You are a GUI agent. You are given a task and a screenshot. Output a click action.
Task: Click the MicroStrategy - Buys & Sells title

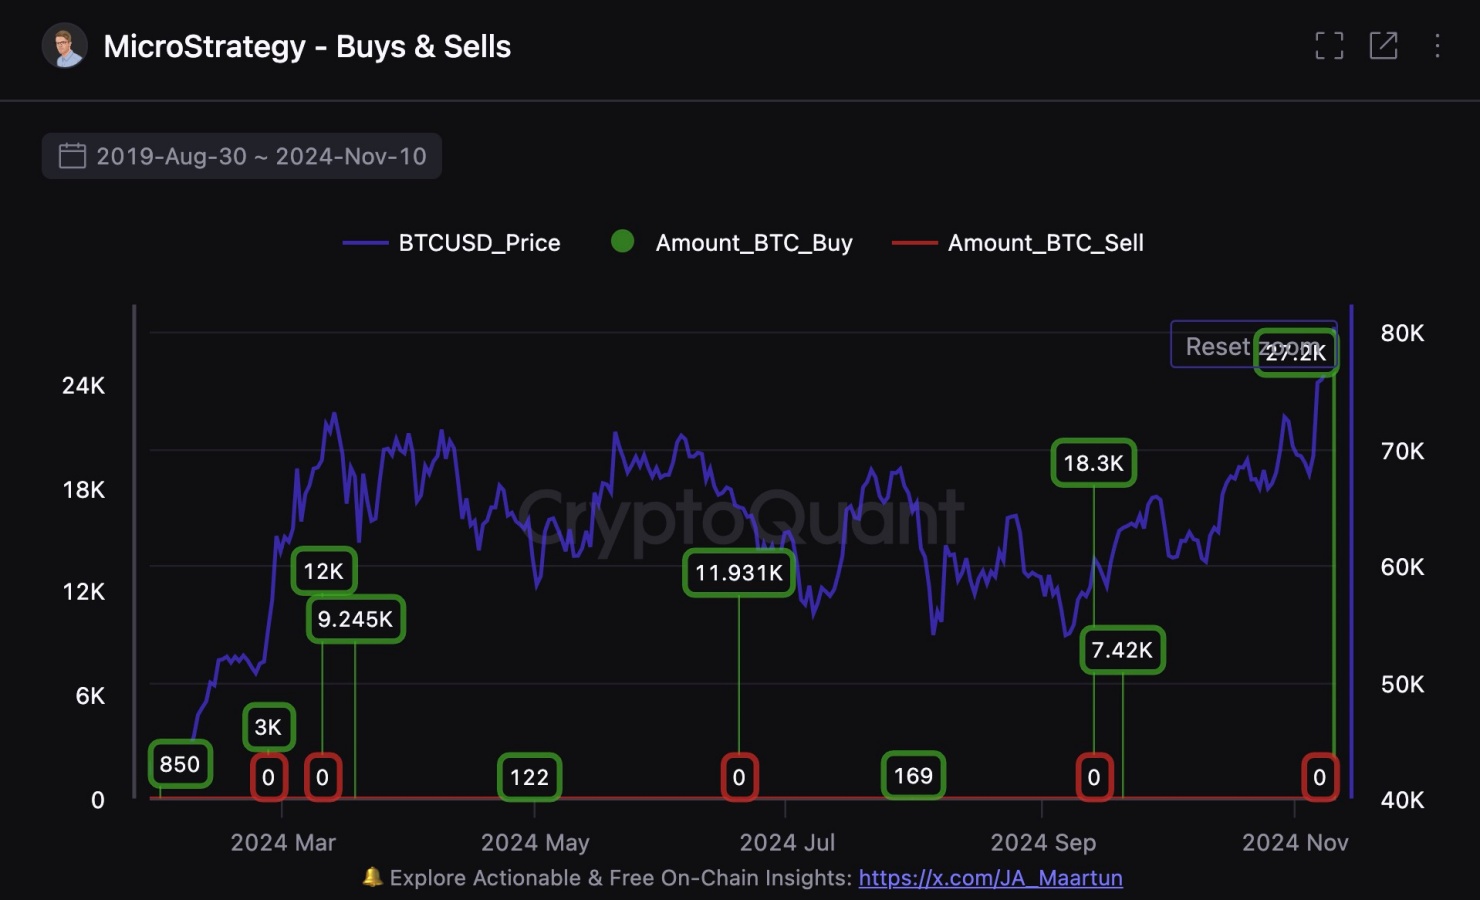point(307,46)
